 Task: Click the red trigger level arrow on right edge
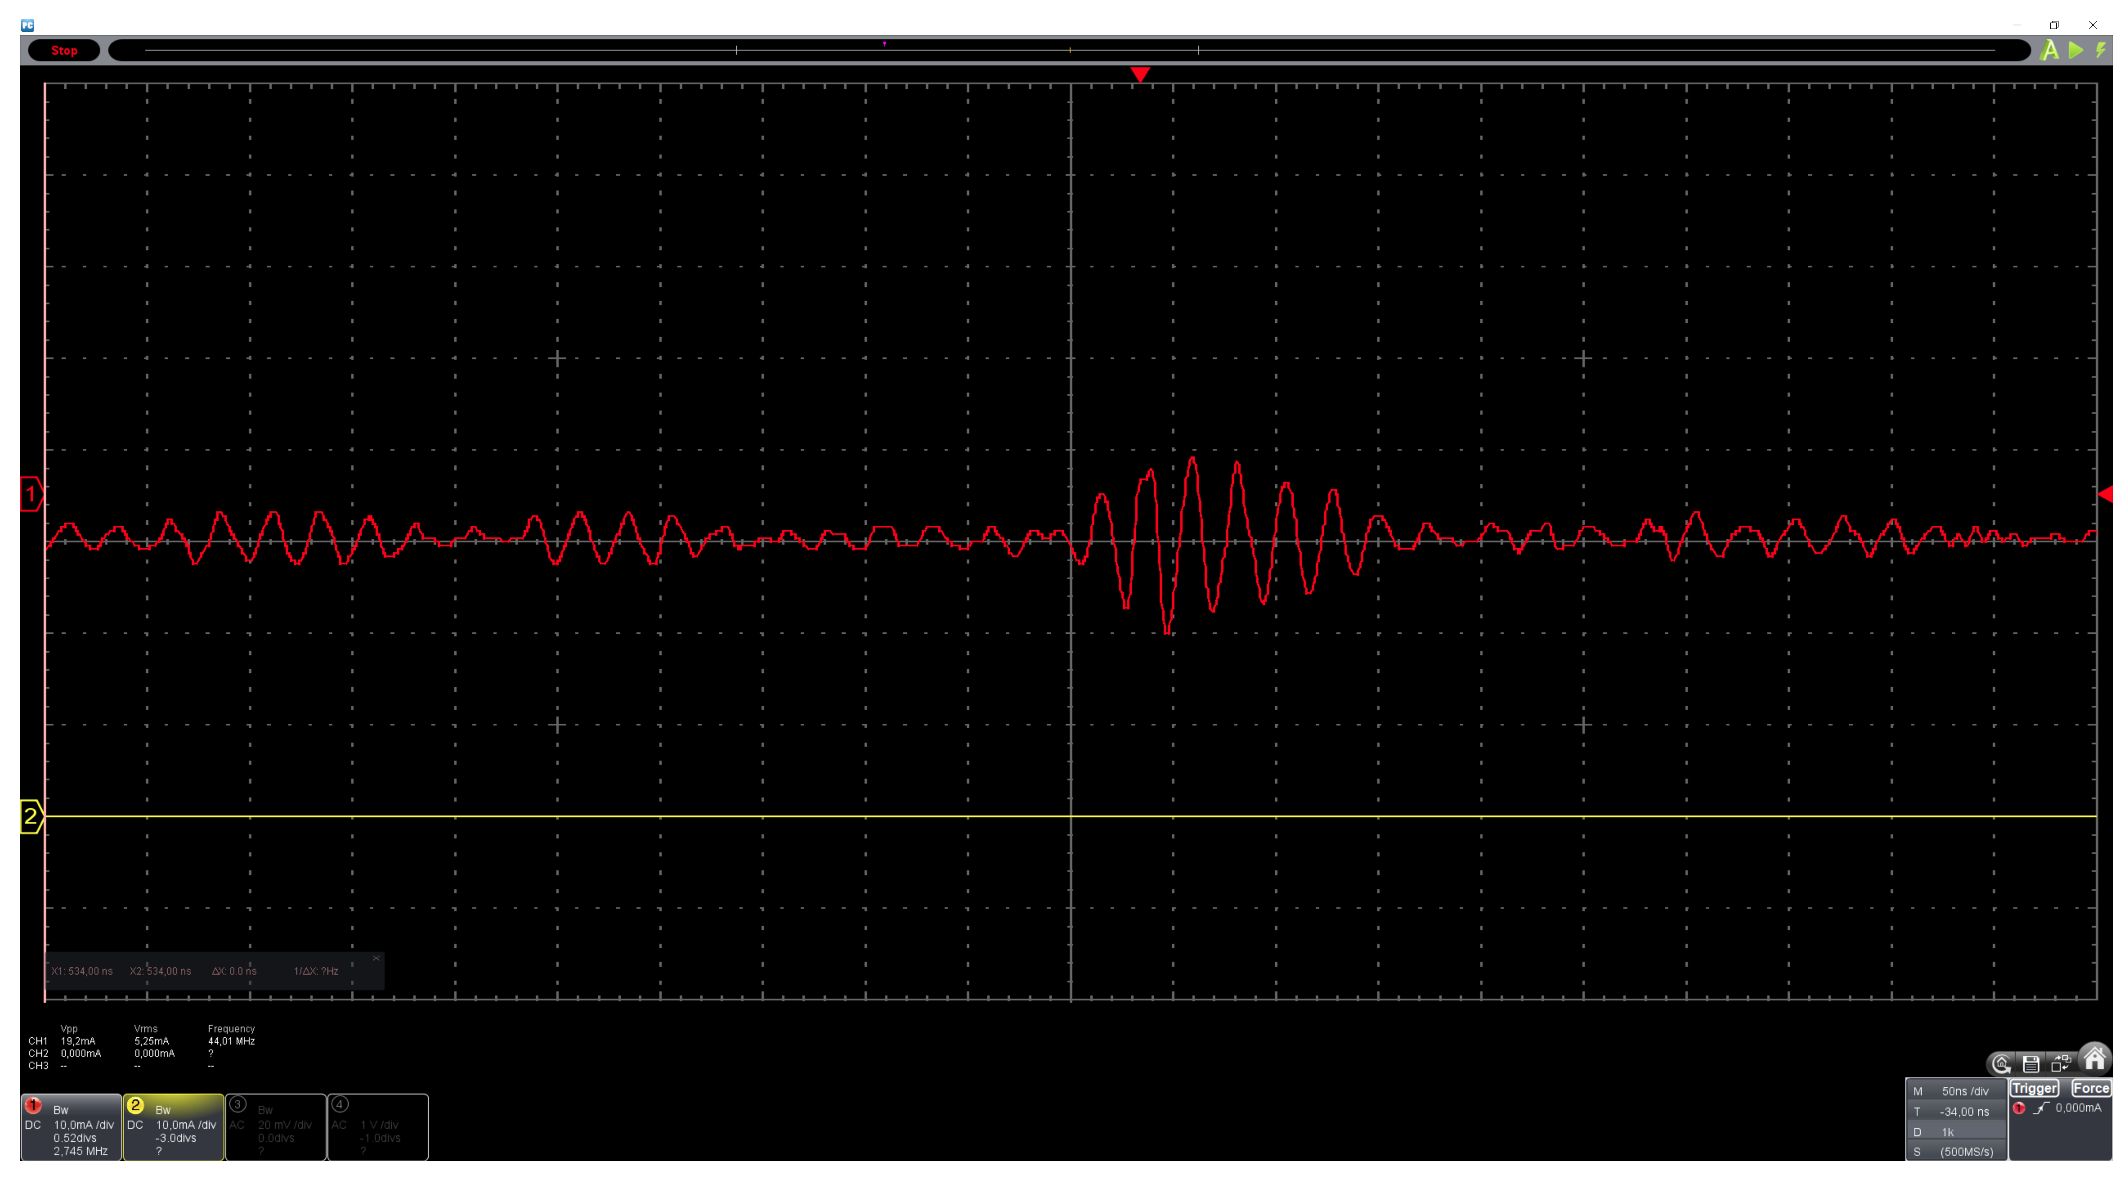(x=2105, y=494)
